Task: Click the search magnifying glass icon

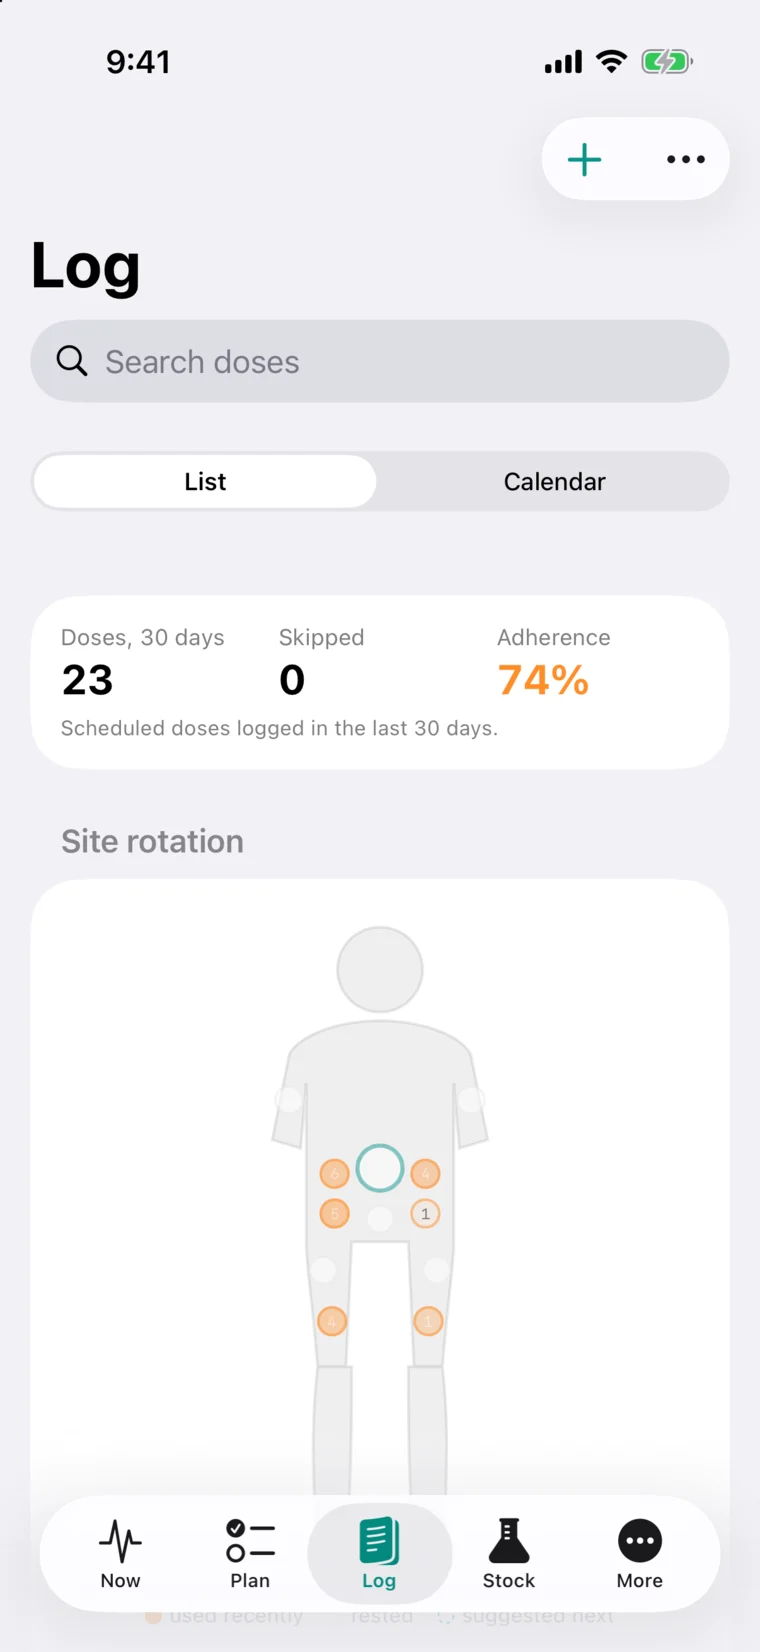Action: point(71,360)
